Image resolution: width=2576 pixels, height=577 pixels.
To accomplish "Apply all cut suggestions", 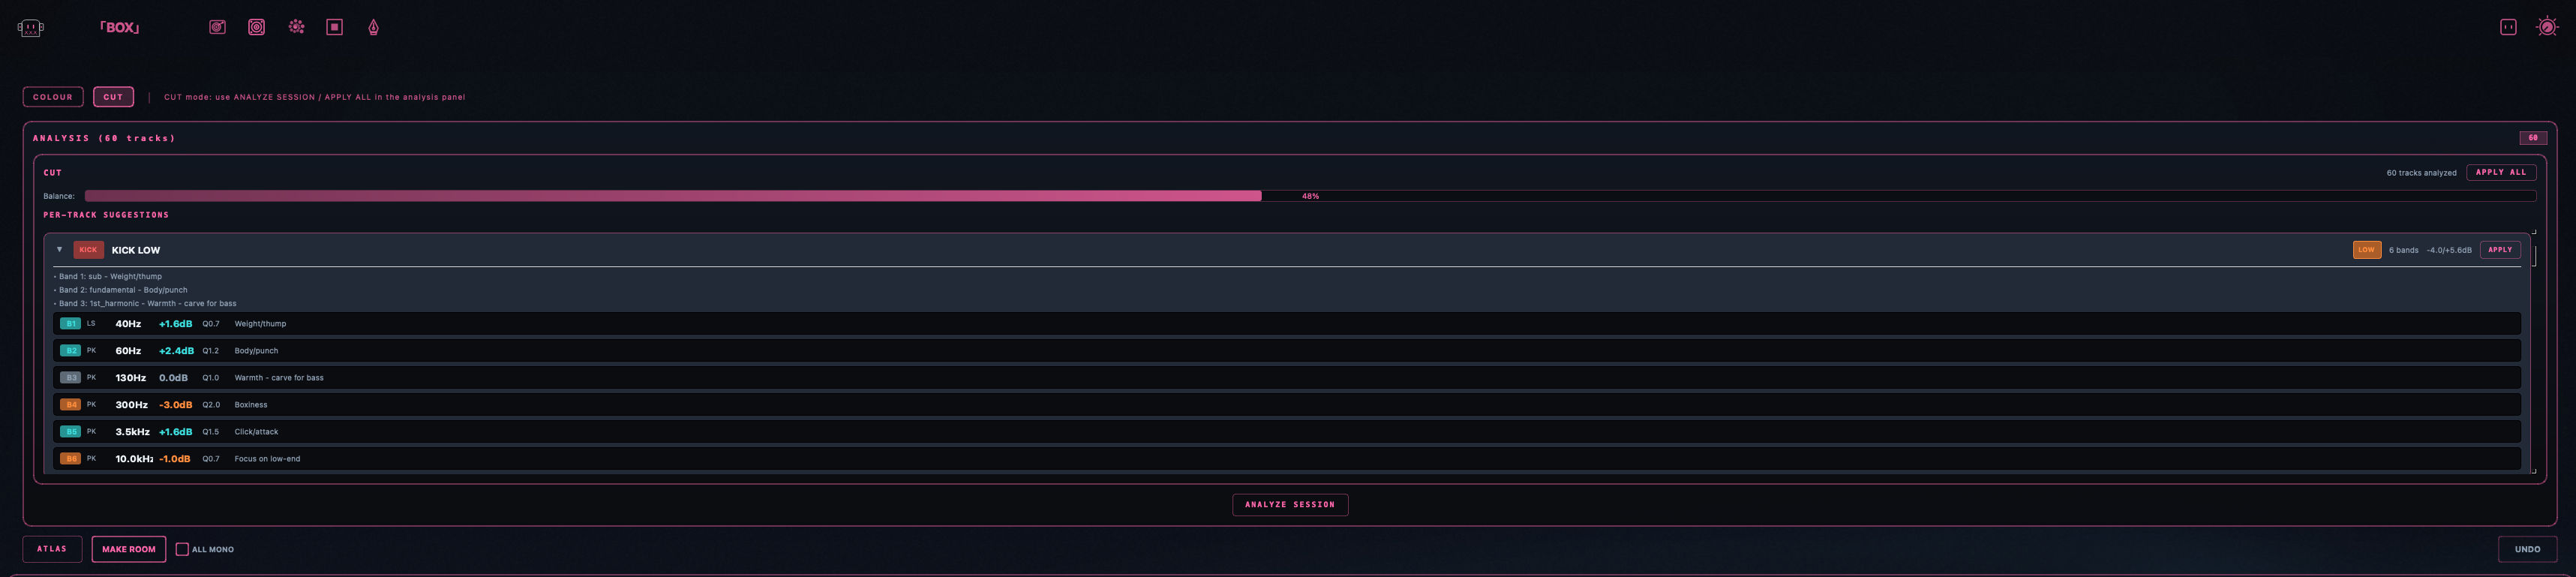I will click(2501, 172).
